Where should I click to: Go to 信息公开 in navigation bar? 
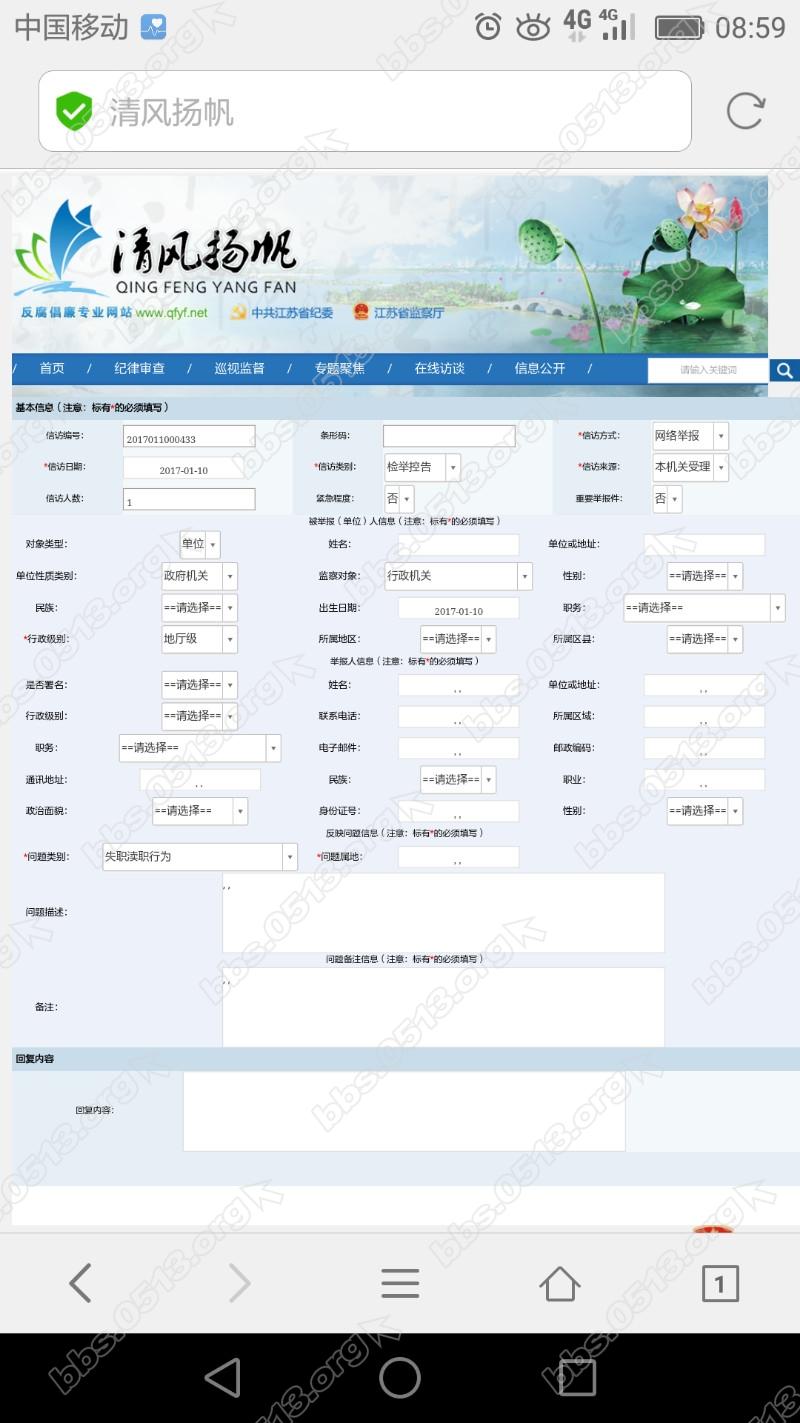tap(540, 368)
